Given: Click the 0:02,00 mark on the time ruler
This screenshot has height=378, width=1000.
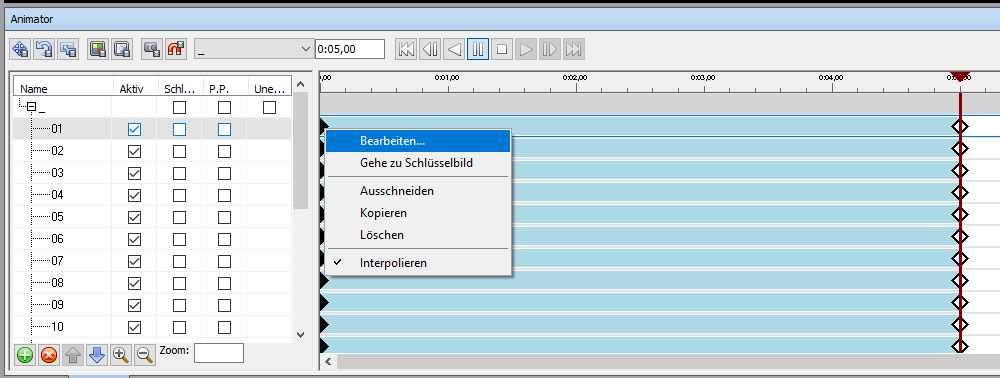Looking at the screenshot, I should [x=575, y=78].
